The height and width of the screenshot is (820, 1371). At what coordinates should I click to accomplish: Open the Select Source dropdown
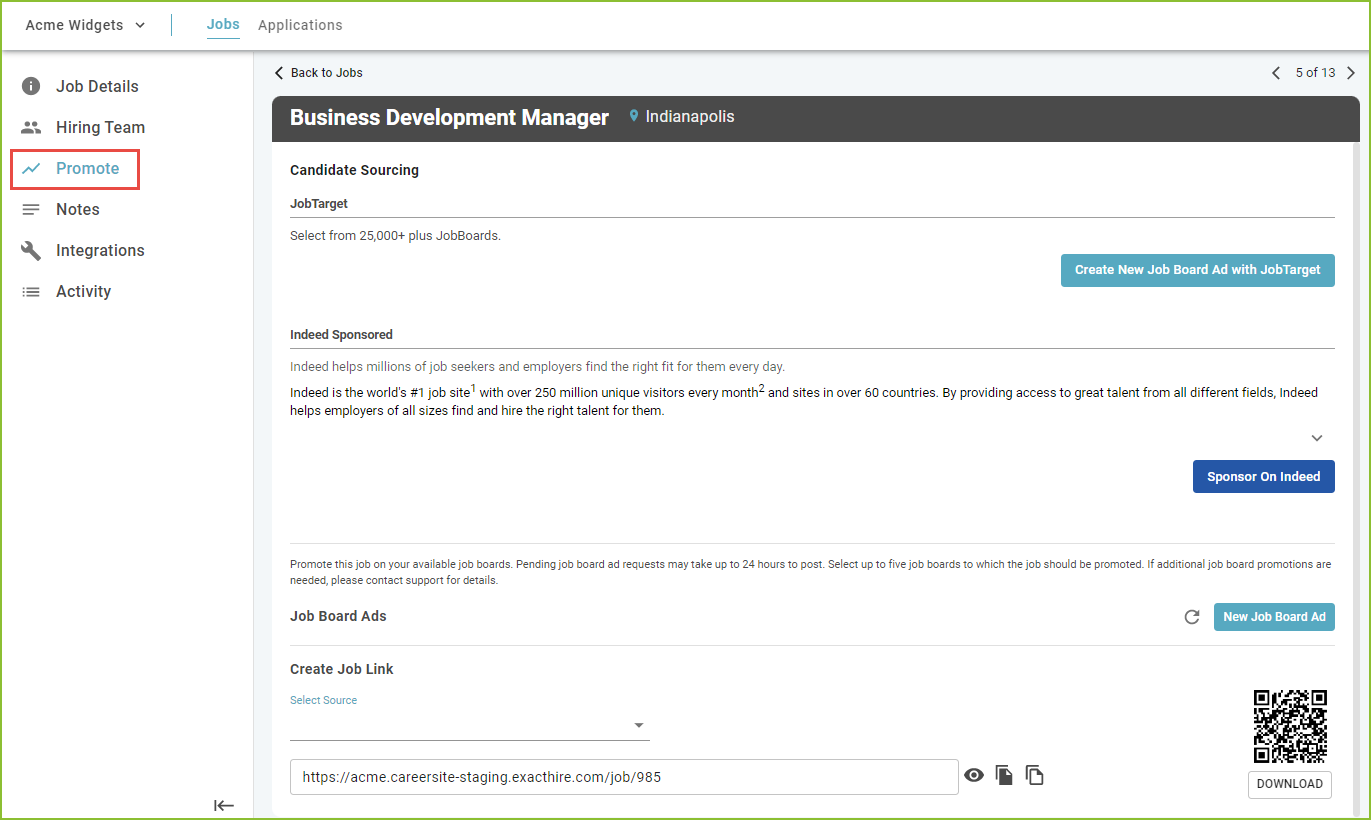(x=470, y=725)
